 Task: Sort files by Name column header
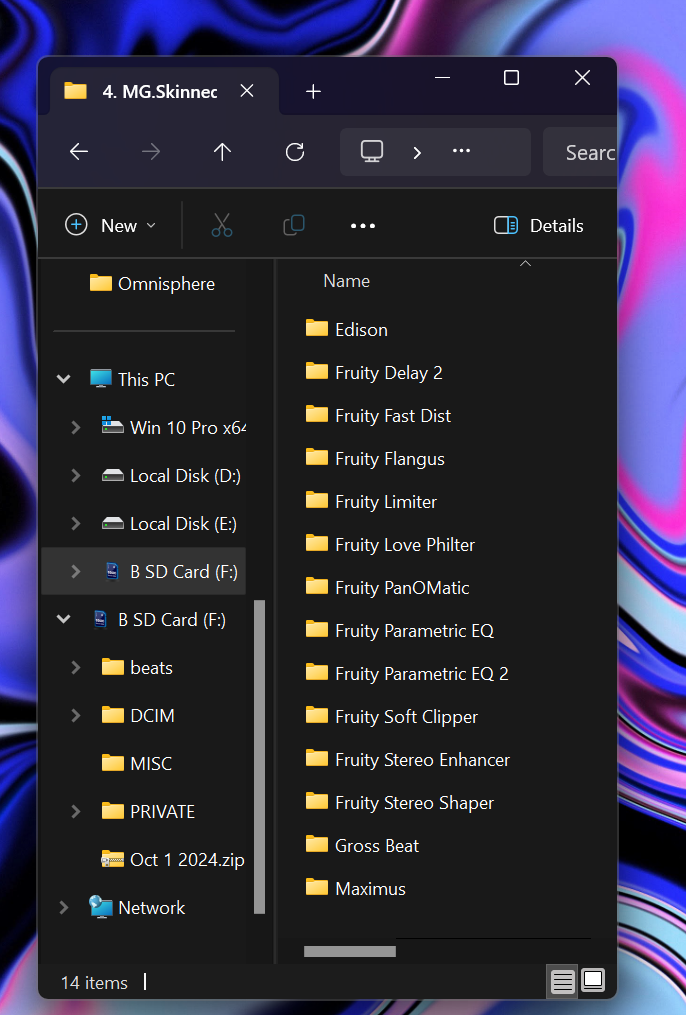click(x=346, y=281)
